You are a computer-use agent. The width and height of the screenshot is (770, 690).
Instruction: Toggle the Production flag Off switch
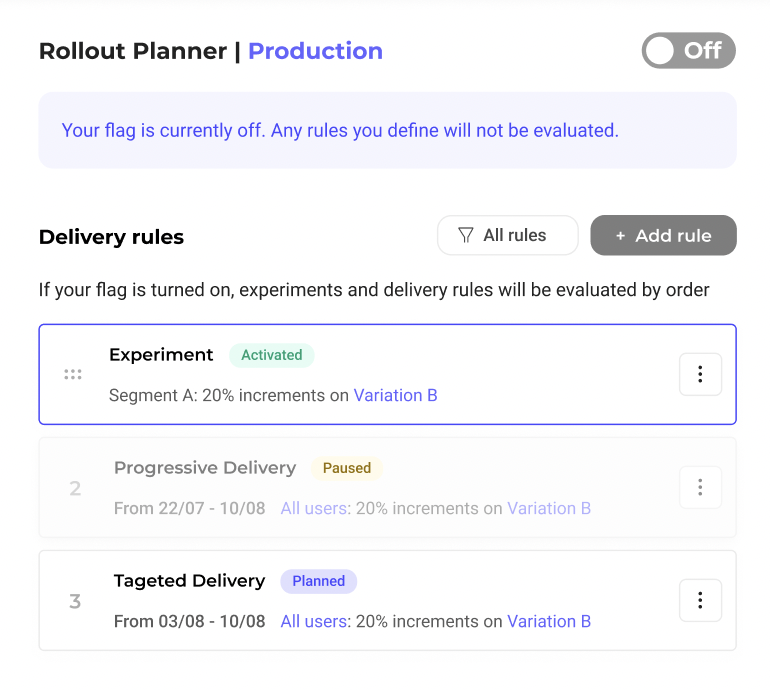click(688, 51)
